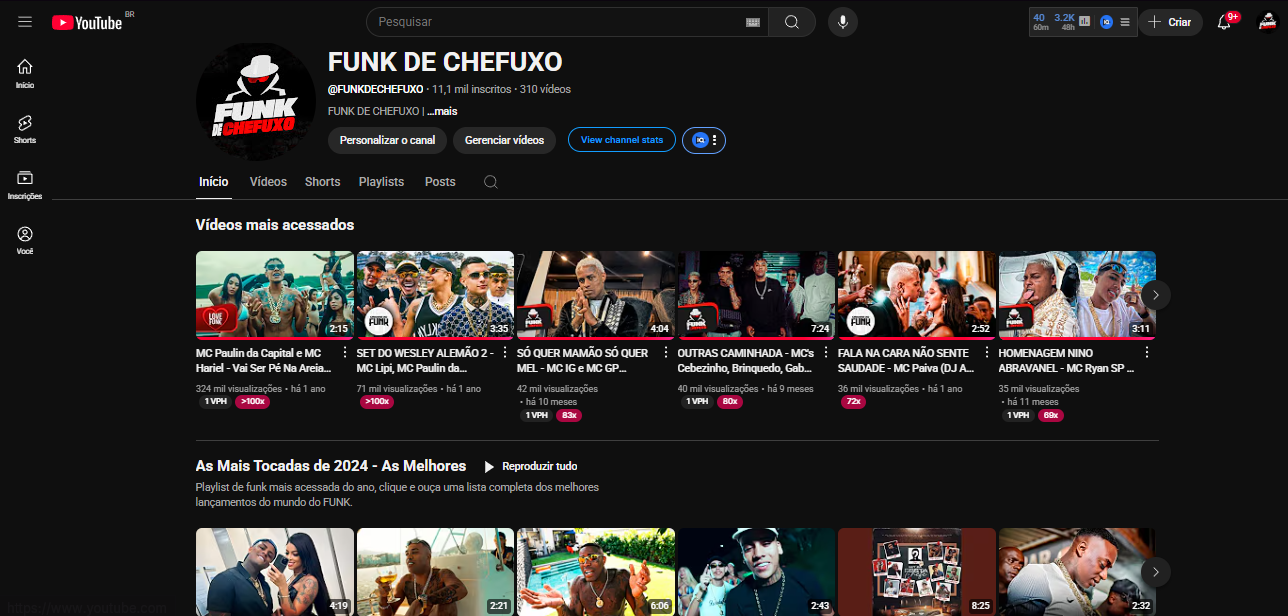The image size is (1288, 616).
Task: Click 69x badge under HOMENAGEM NINO ABRAVANEL
Action: pos(1050,415)
